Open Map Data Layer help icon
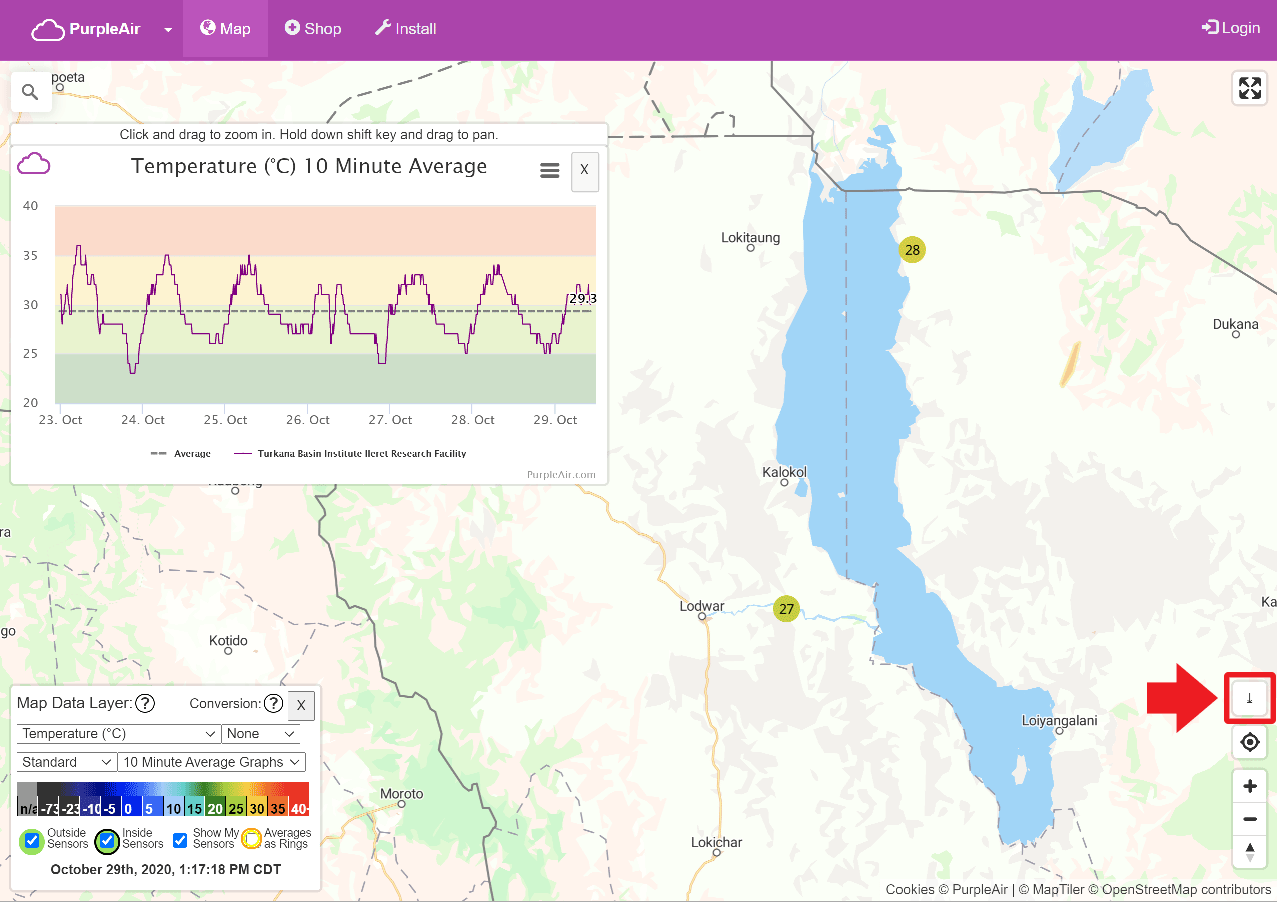The height and width of the screenshot is (902, 1277). (145, 704)
